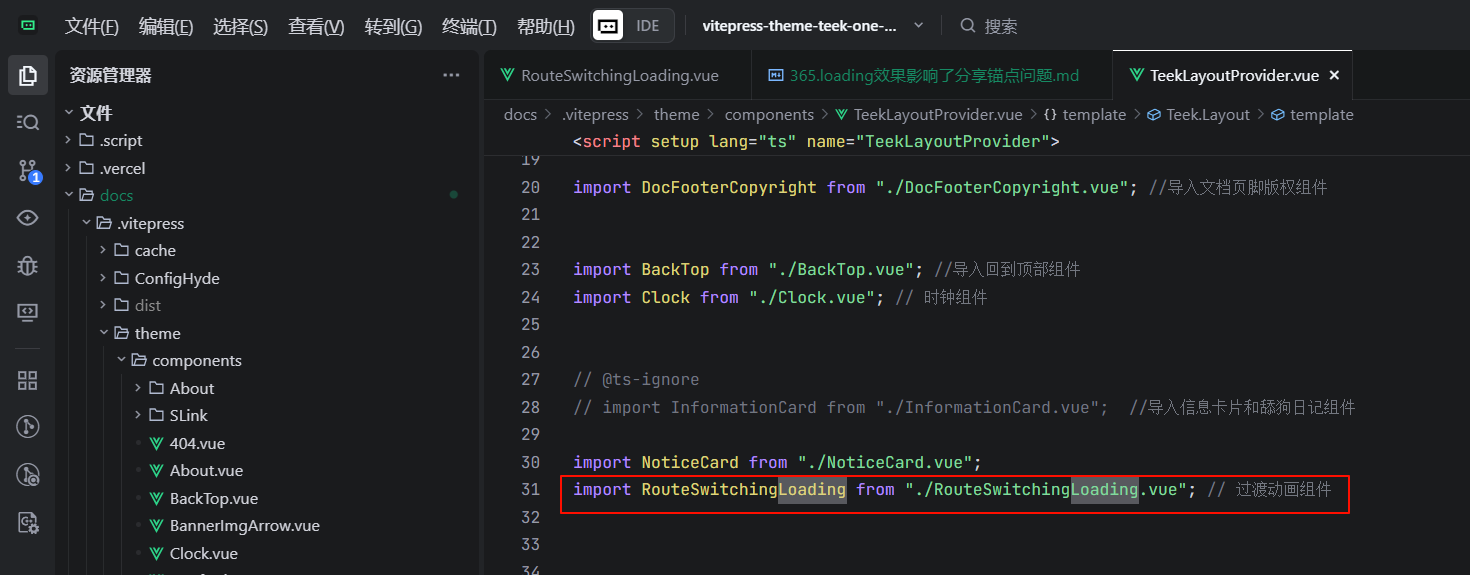Open the Search view in activity bar

click(28, 122)
